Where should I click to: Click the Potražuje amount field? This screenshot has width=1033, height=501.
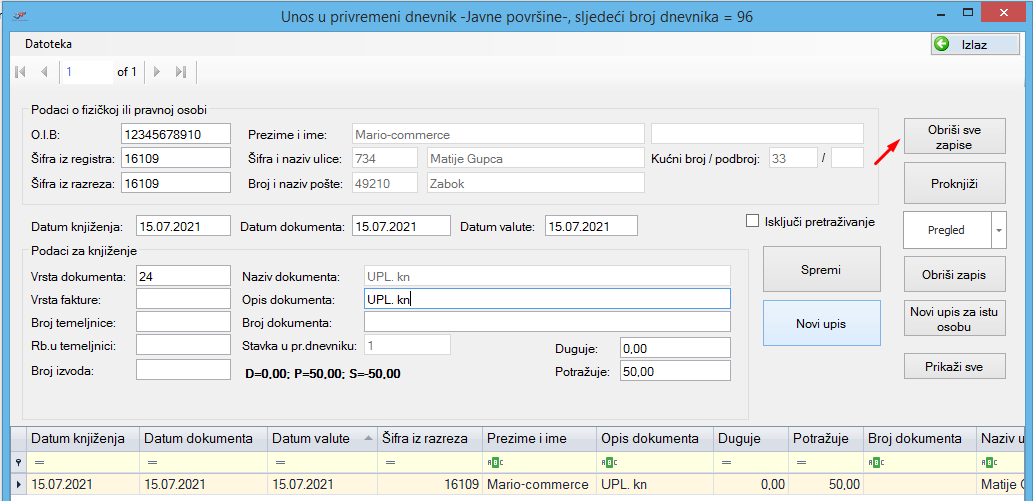[x=675, y=371]
